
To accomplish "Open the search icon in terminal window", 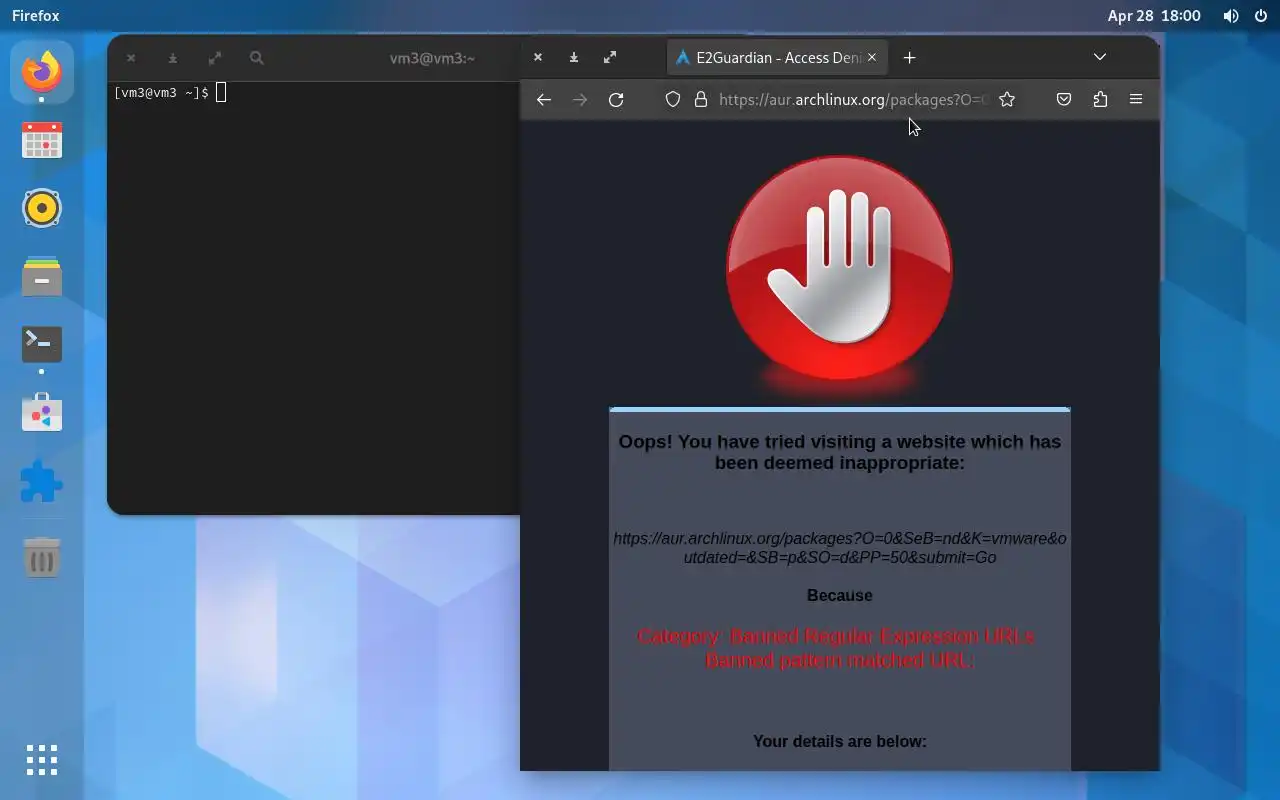I will click(x=257, y=58).
